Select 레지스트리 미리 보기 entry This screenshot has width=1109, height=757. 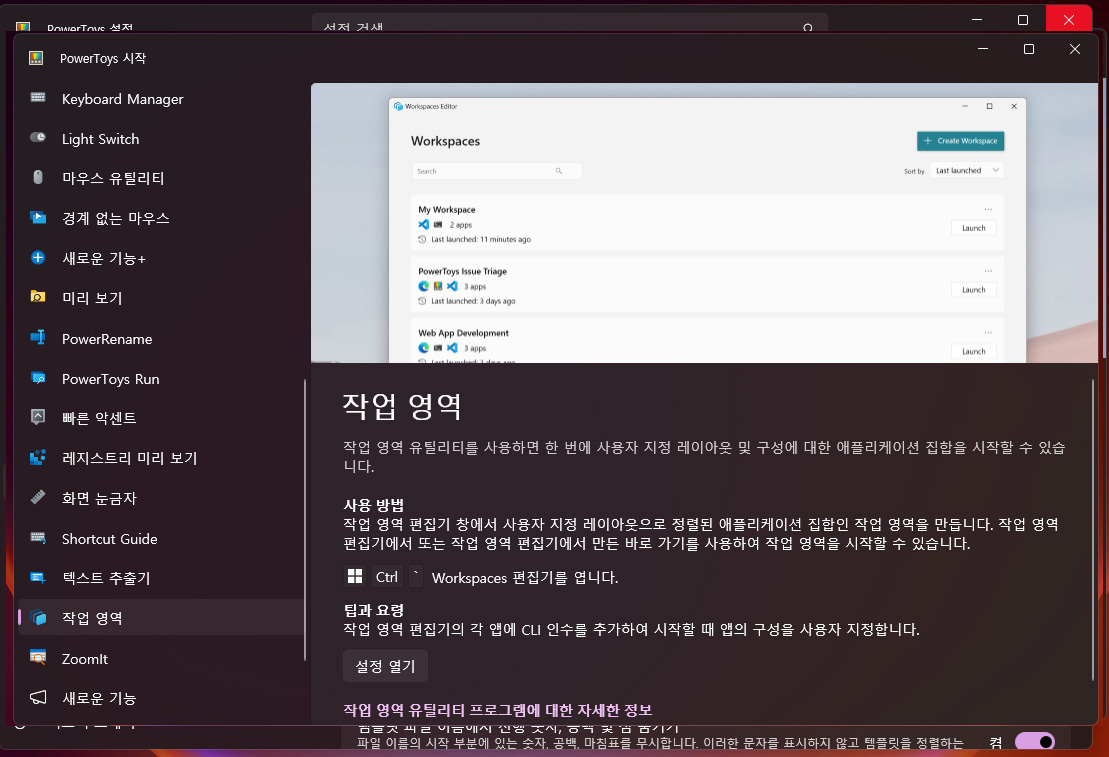(x=161, y=458)
